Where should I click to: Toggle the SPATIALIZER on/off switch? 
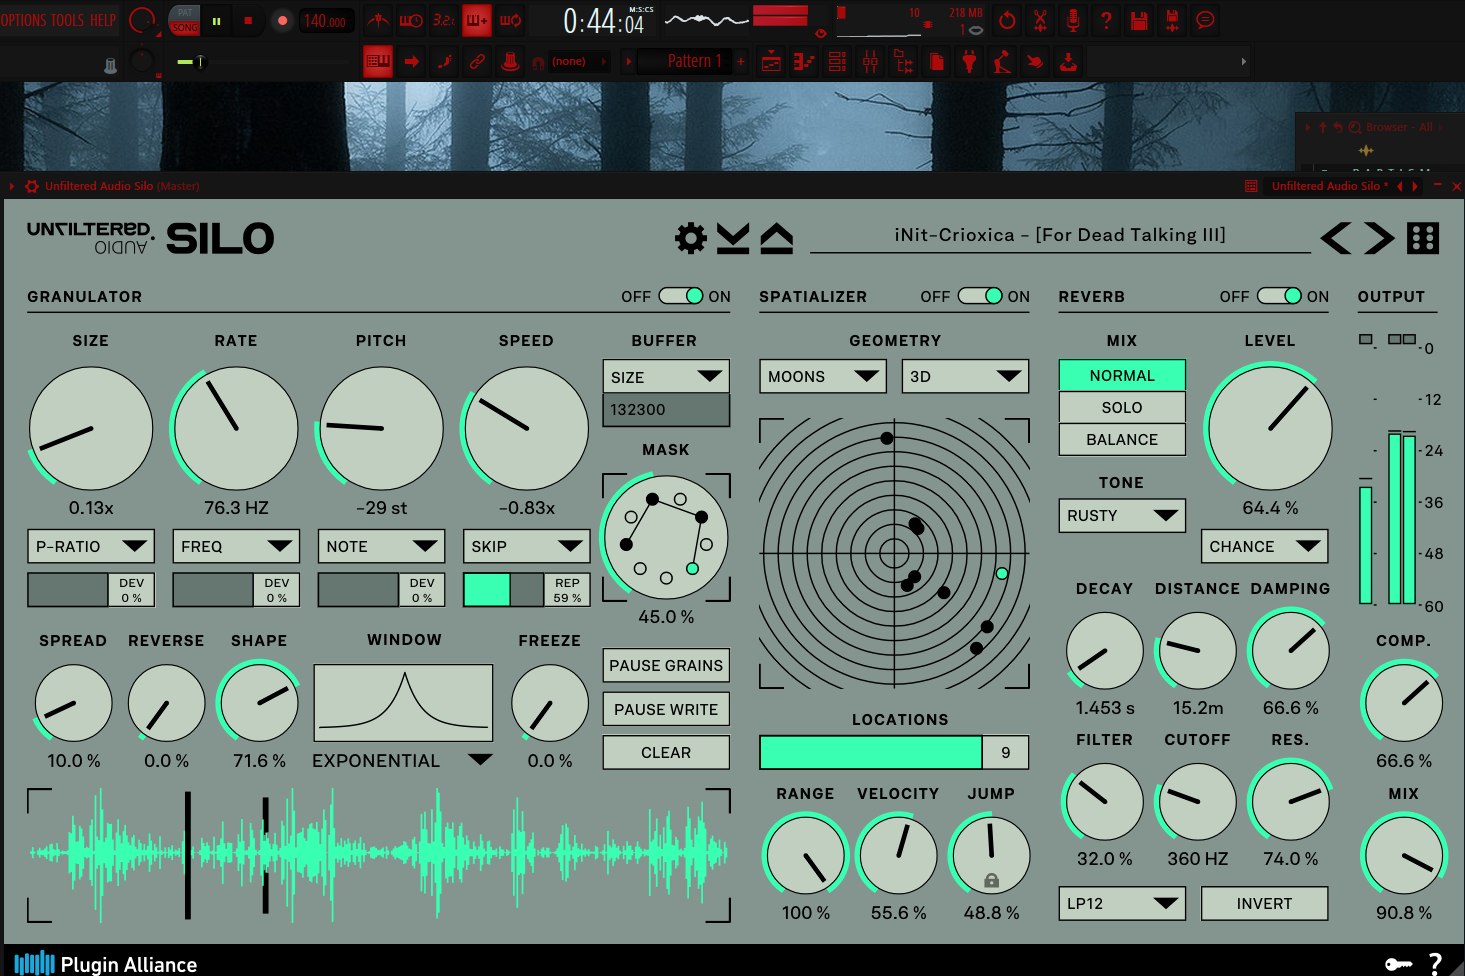click(x=980, y=296)
